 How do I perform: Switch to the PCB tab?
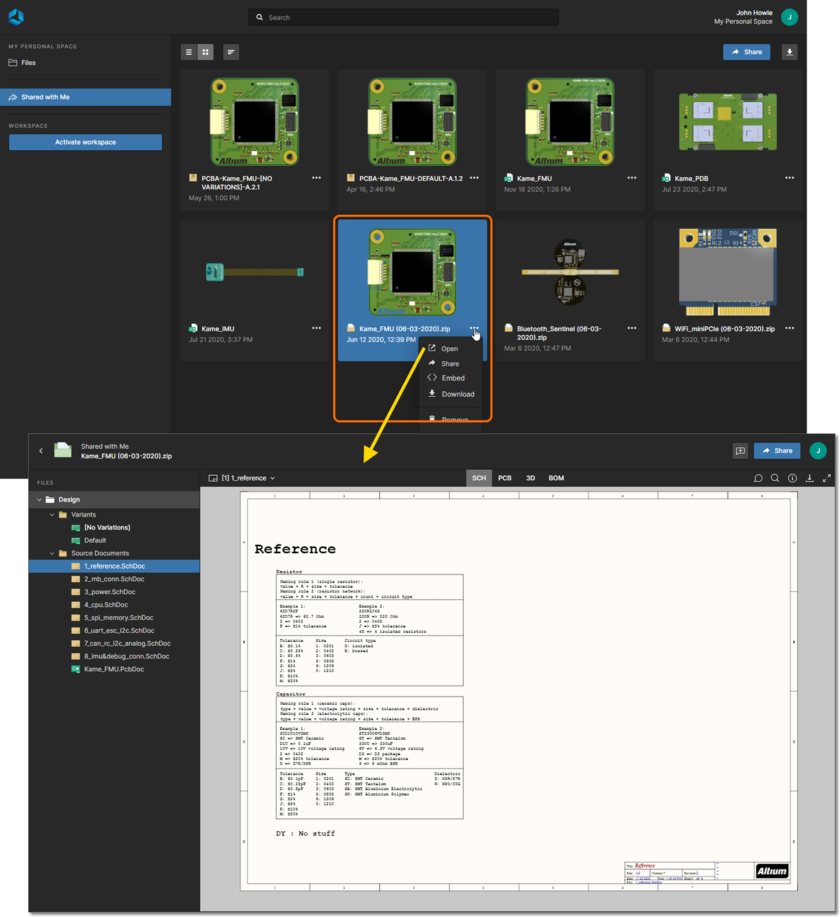[505, 478]
